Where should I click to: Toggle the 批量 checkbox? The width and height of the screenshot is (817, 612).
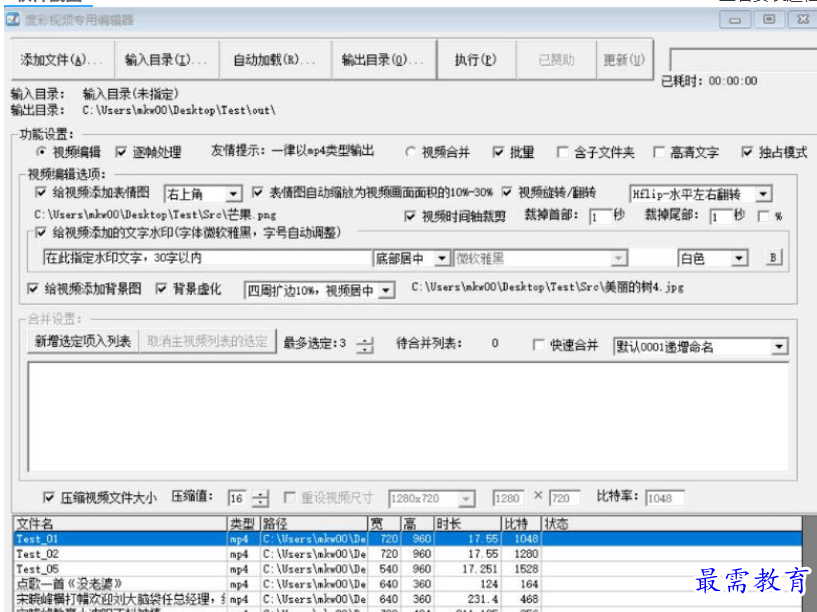(498, 152)
